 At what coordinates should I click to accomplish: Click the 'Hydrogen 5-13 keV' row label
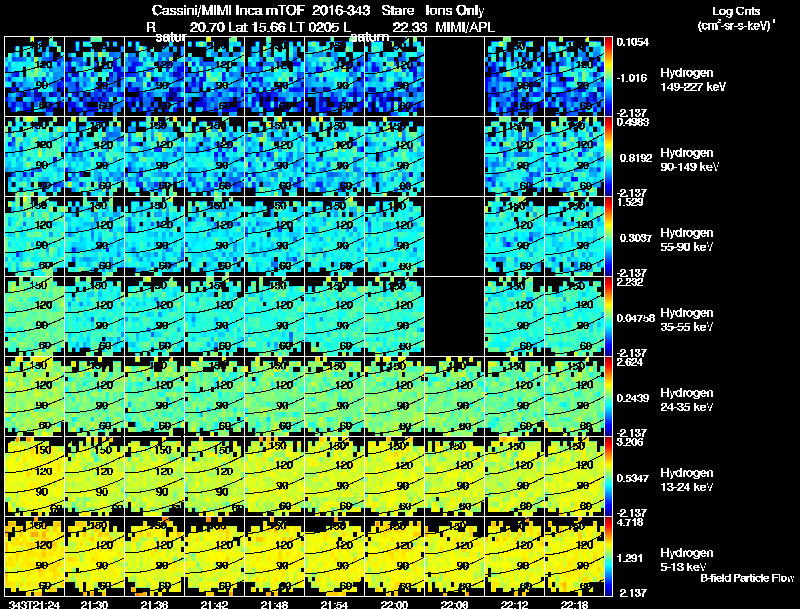[687, 560]
